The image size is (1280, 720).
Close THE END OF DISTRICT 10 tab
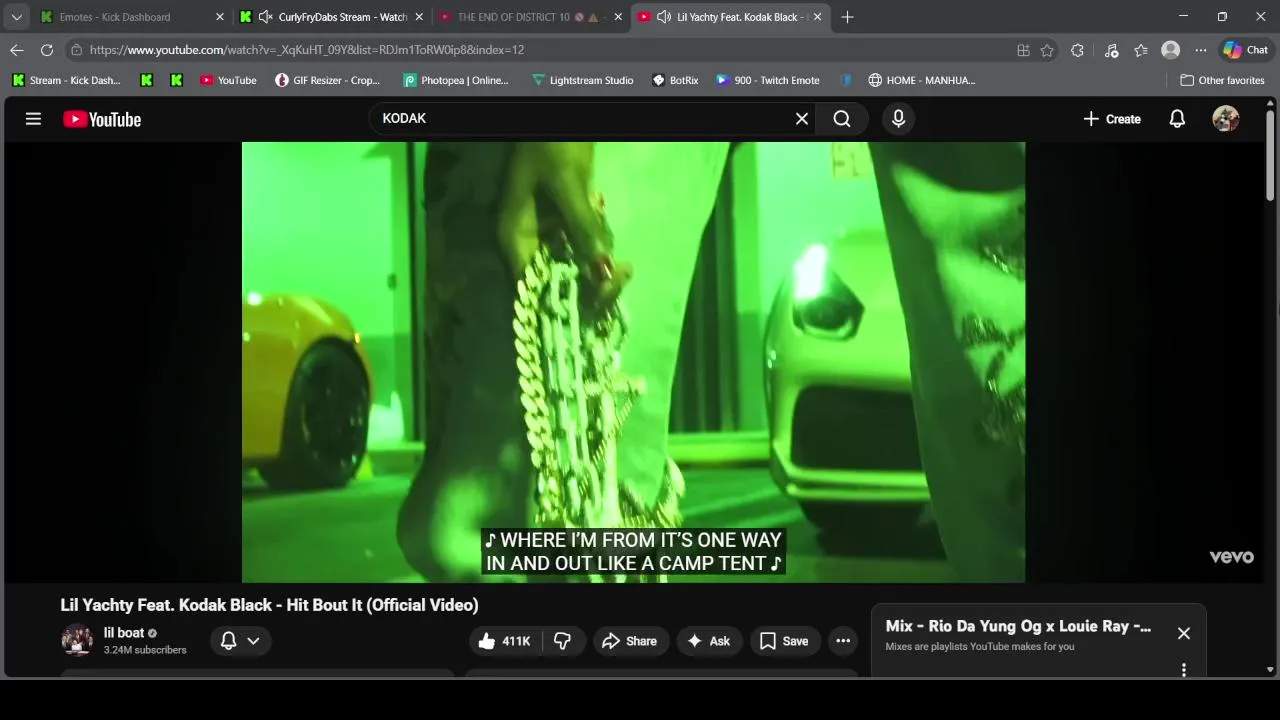[618, 17]
